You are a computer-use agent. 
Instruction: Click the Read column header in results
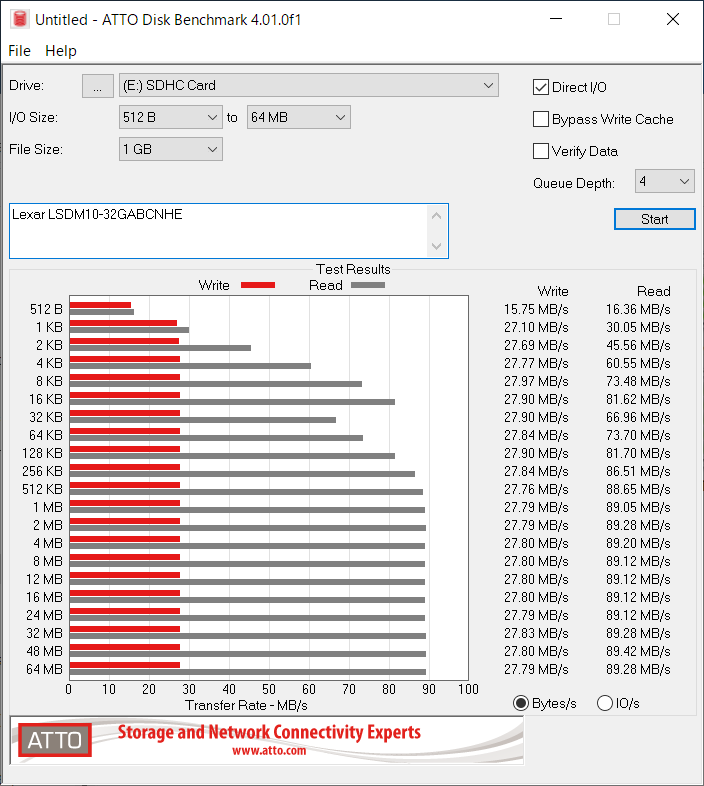pos(654,291)
